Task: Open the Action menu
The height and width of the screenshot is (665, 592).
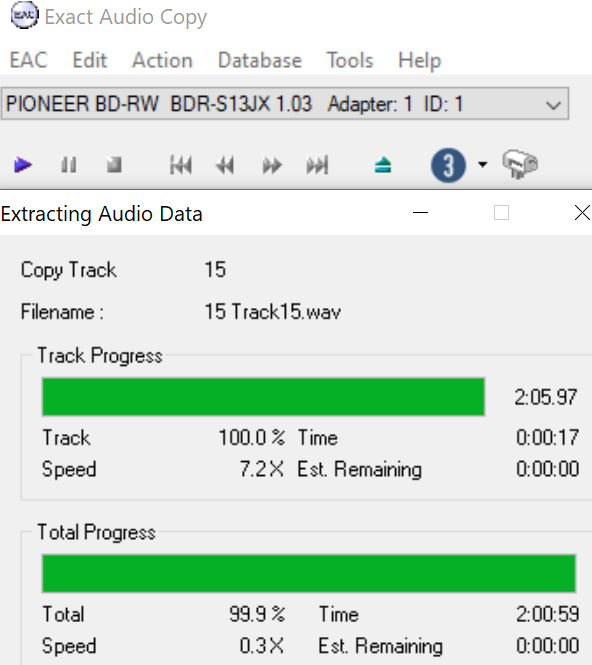Action: [x=162, y=60]
